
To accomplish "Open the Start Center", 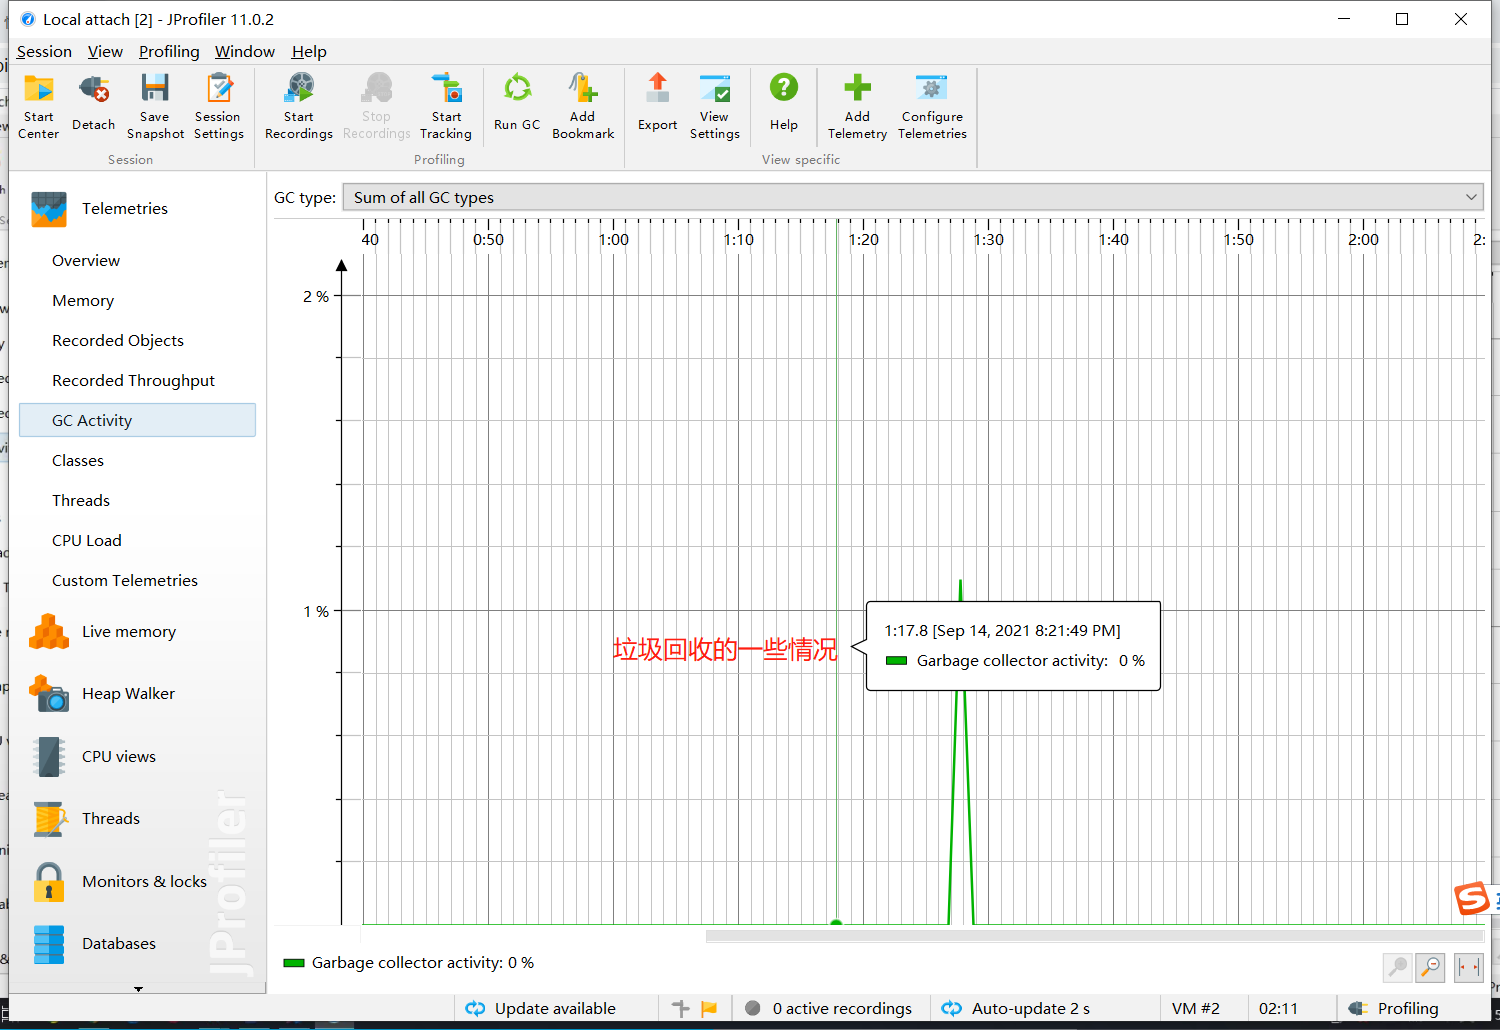I will (38, 104).
